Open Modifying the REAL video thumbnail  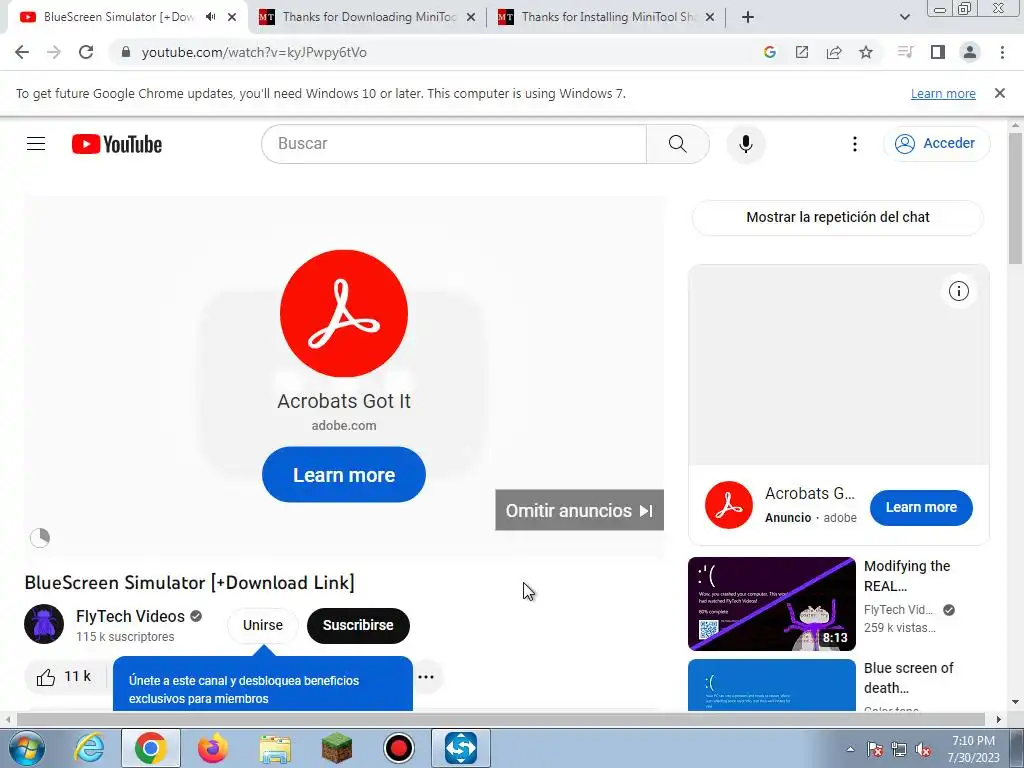771,604
